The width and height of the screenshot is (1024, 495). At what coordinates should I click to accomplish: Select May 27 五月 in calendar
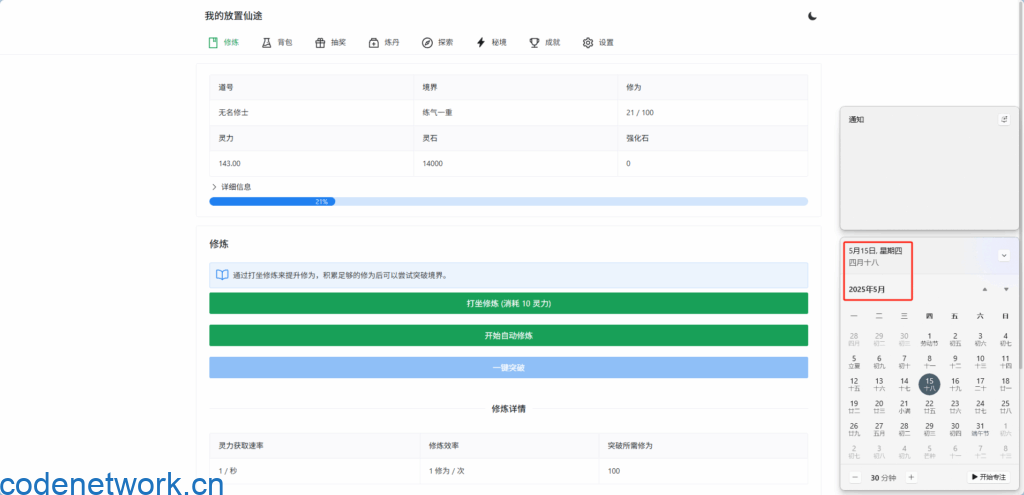pos(879,428)
